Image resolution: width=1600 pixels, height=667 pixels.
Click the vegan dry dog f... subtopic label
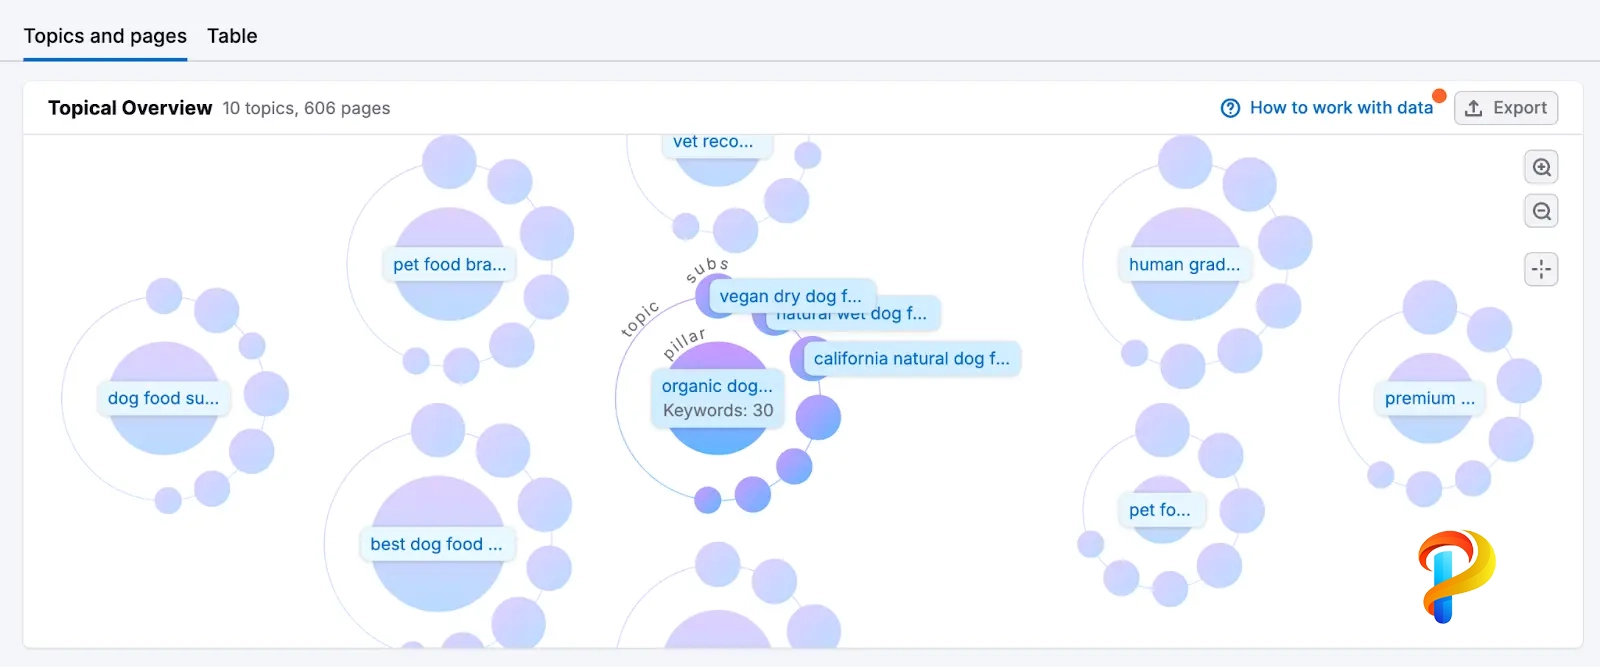click(789, 296)
